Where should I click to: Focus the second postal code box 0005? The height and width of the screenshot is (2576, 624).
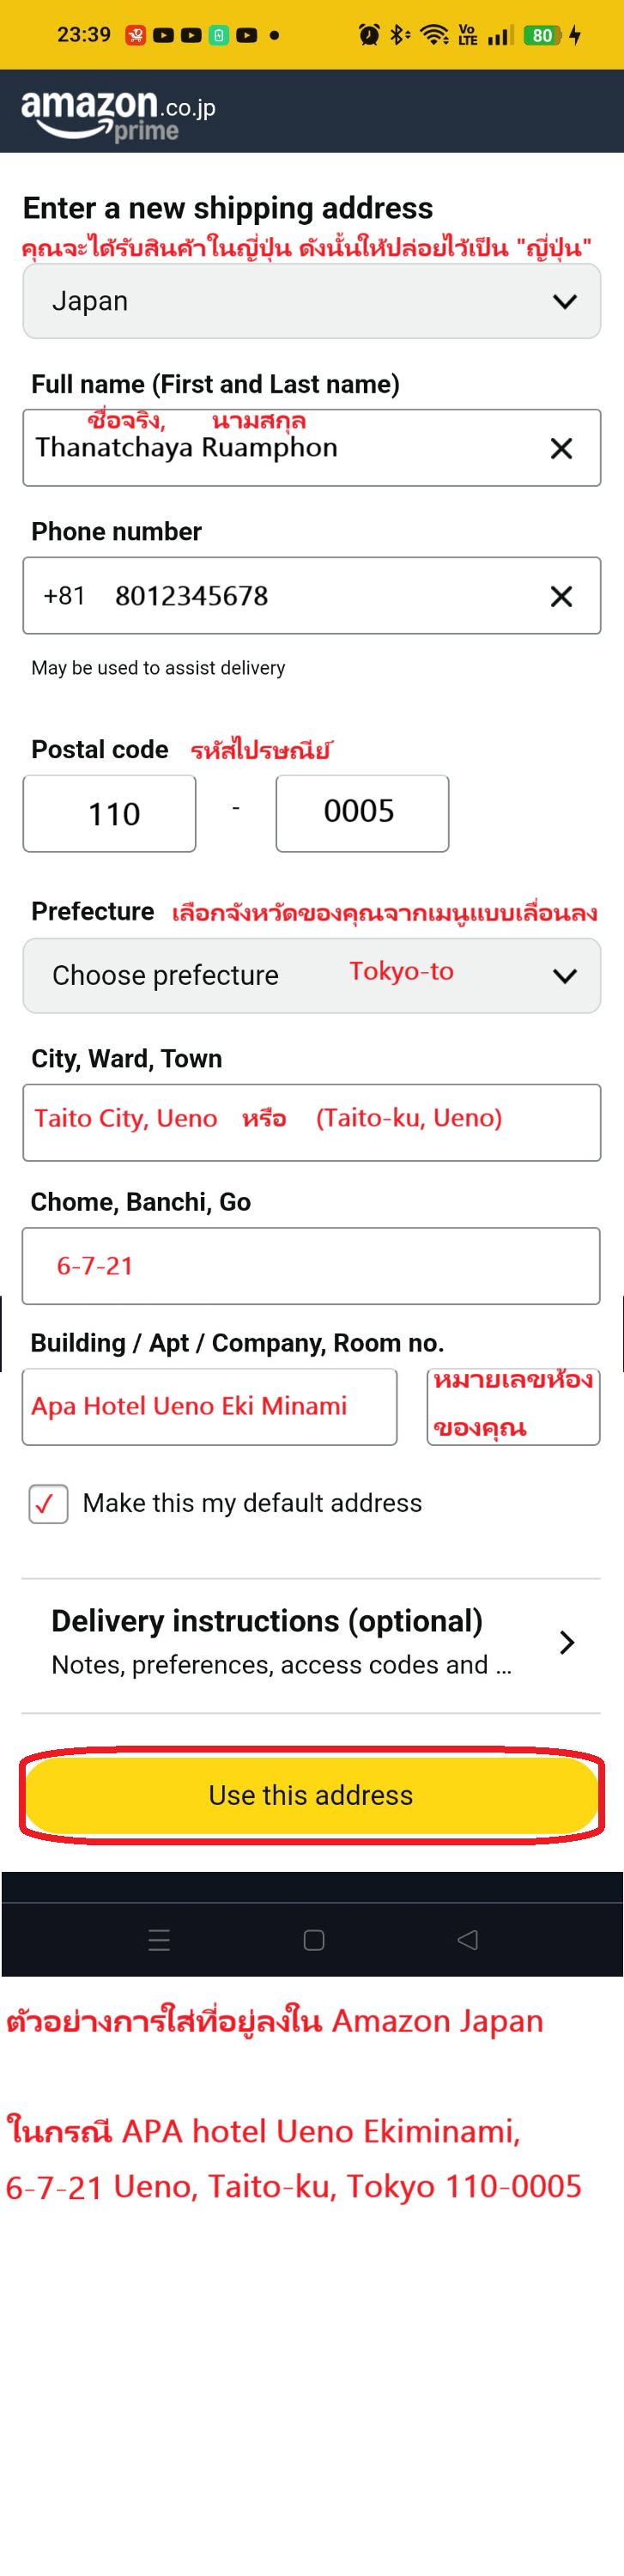coord(362,813)
